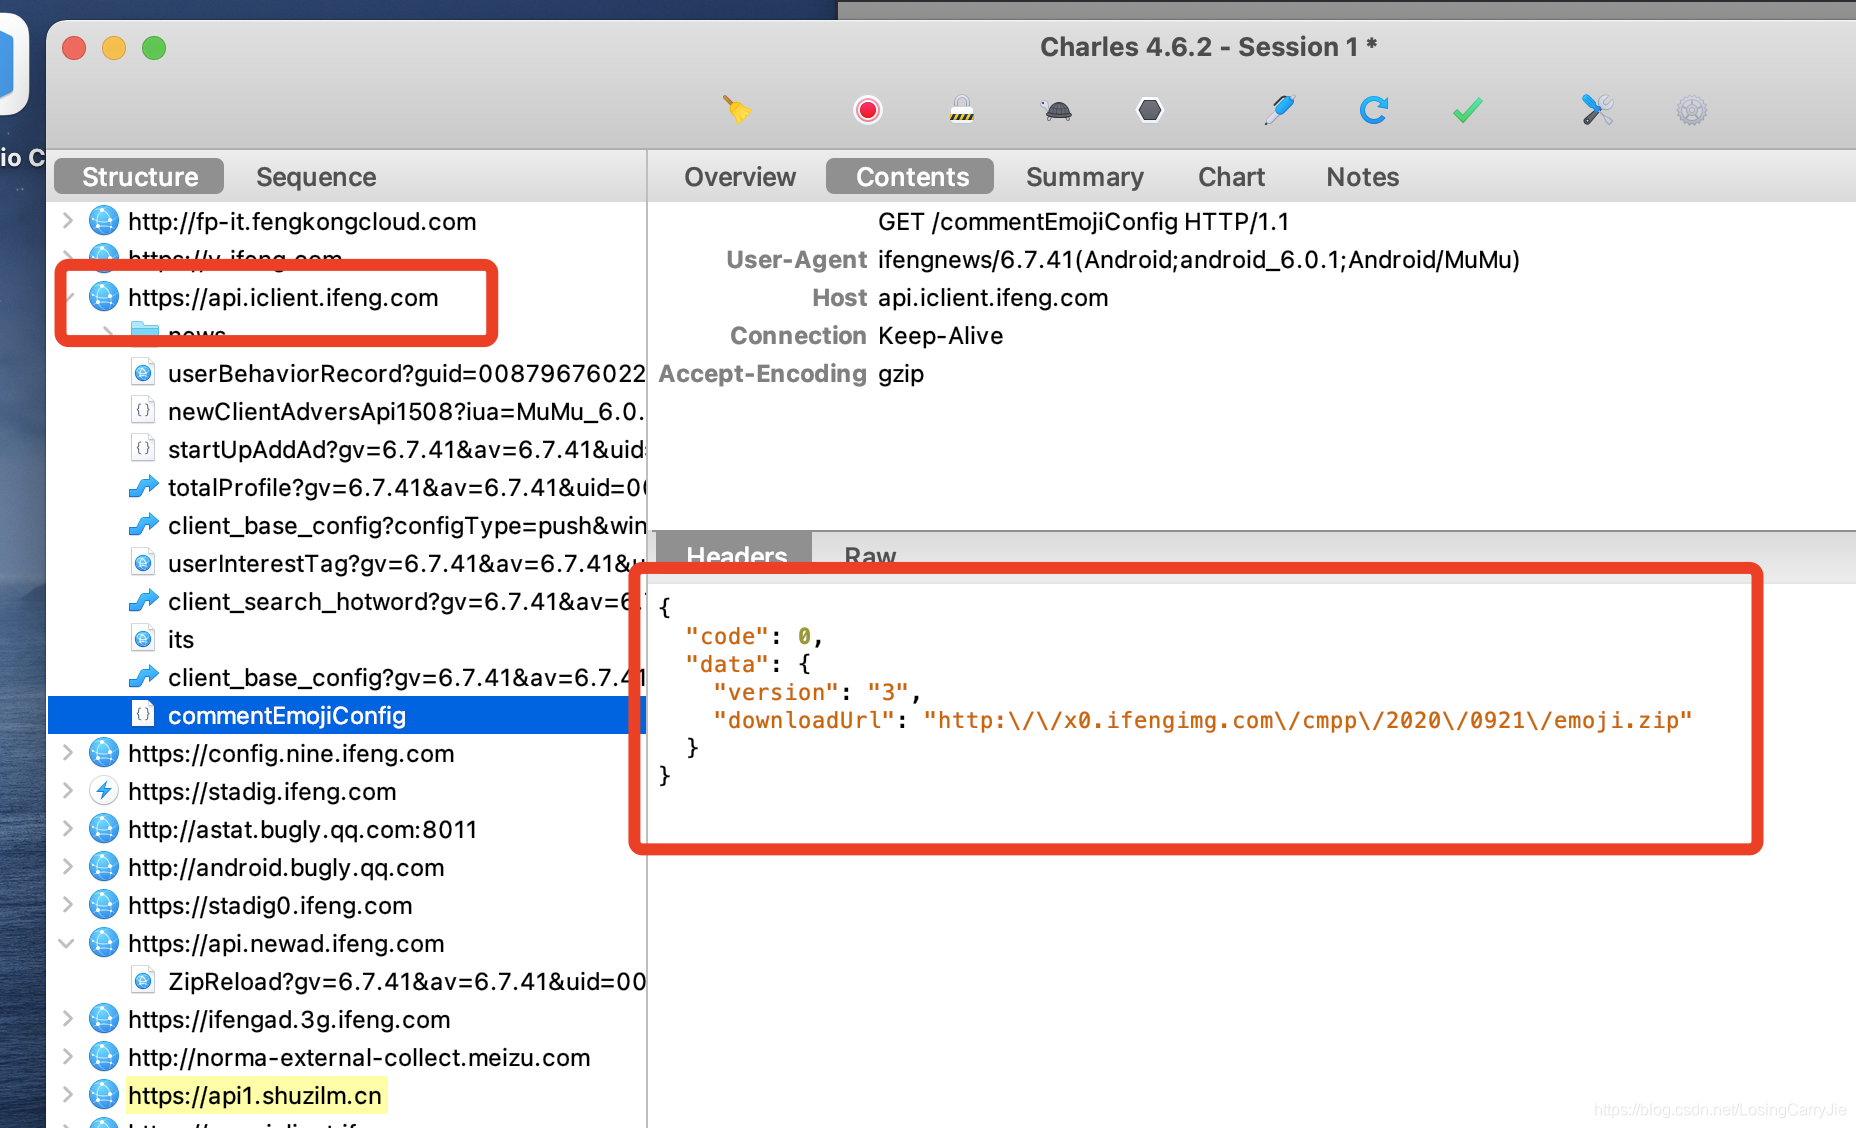Expand the config.nine.ifeng.com host node
The height and width of the screenshot is (1128, 1856).
click(x=67, y=753)
